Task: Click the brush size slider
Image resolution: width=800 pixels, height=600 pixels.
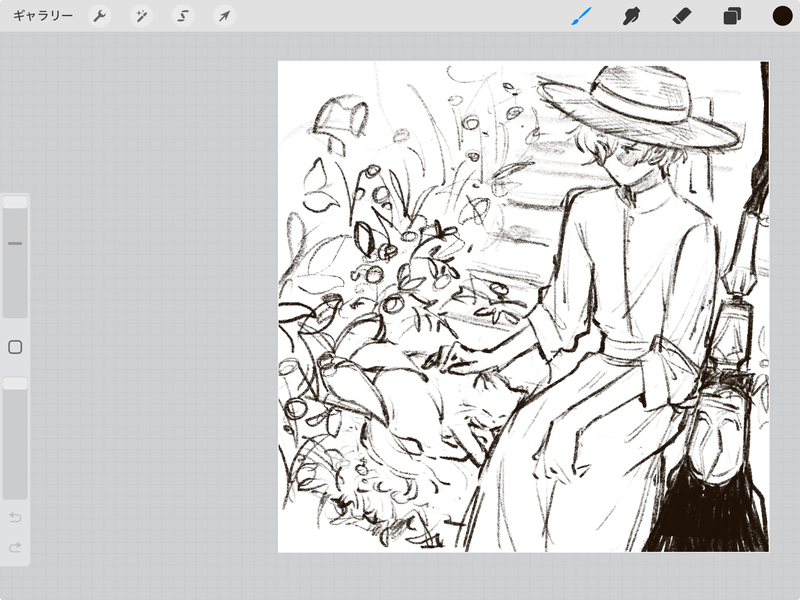Action: click(15, 257)
